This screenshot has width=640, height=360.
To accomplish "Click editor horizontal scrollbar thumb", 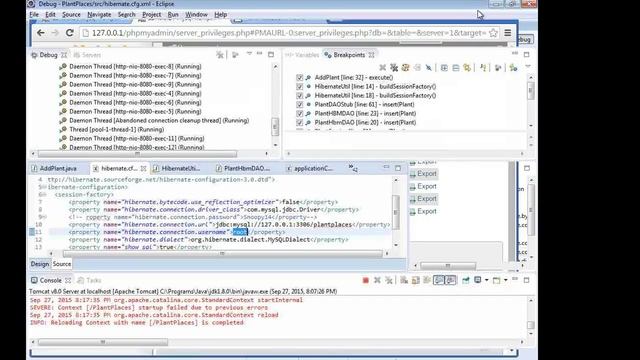I will coord(222,253).
